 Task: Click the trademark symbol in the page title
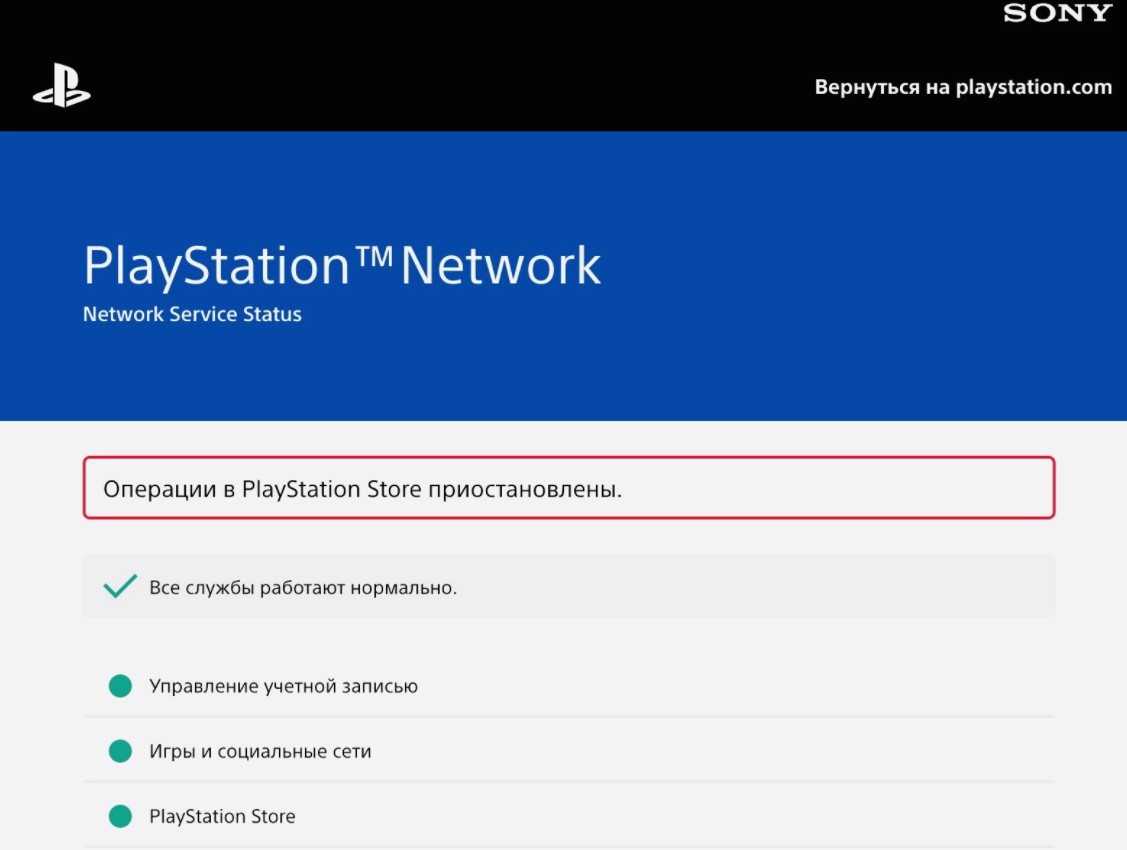coord(375,256)
